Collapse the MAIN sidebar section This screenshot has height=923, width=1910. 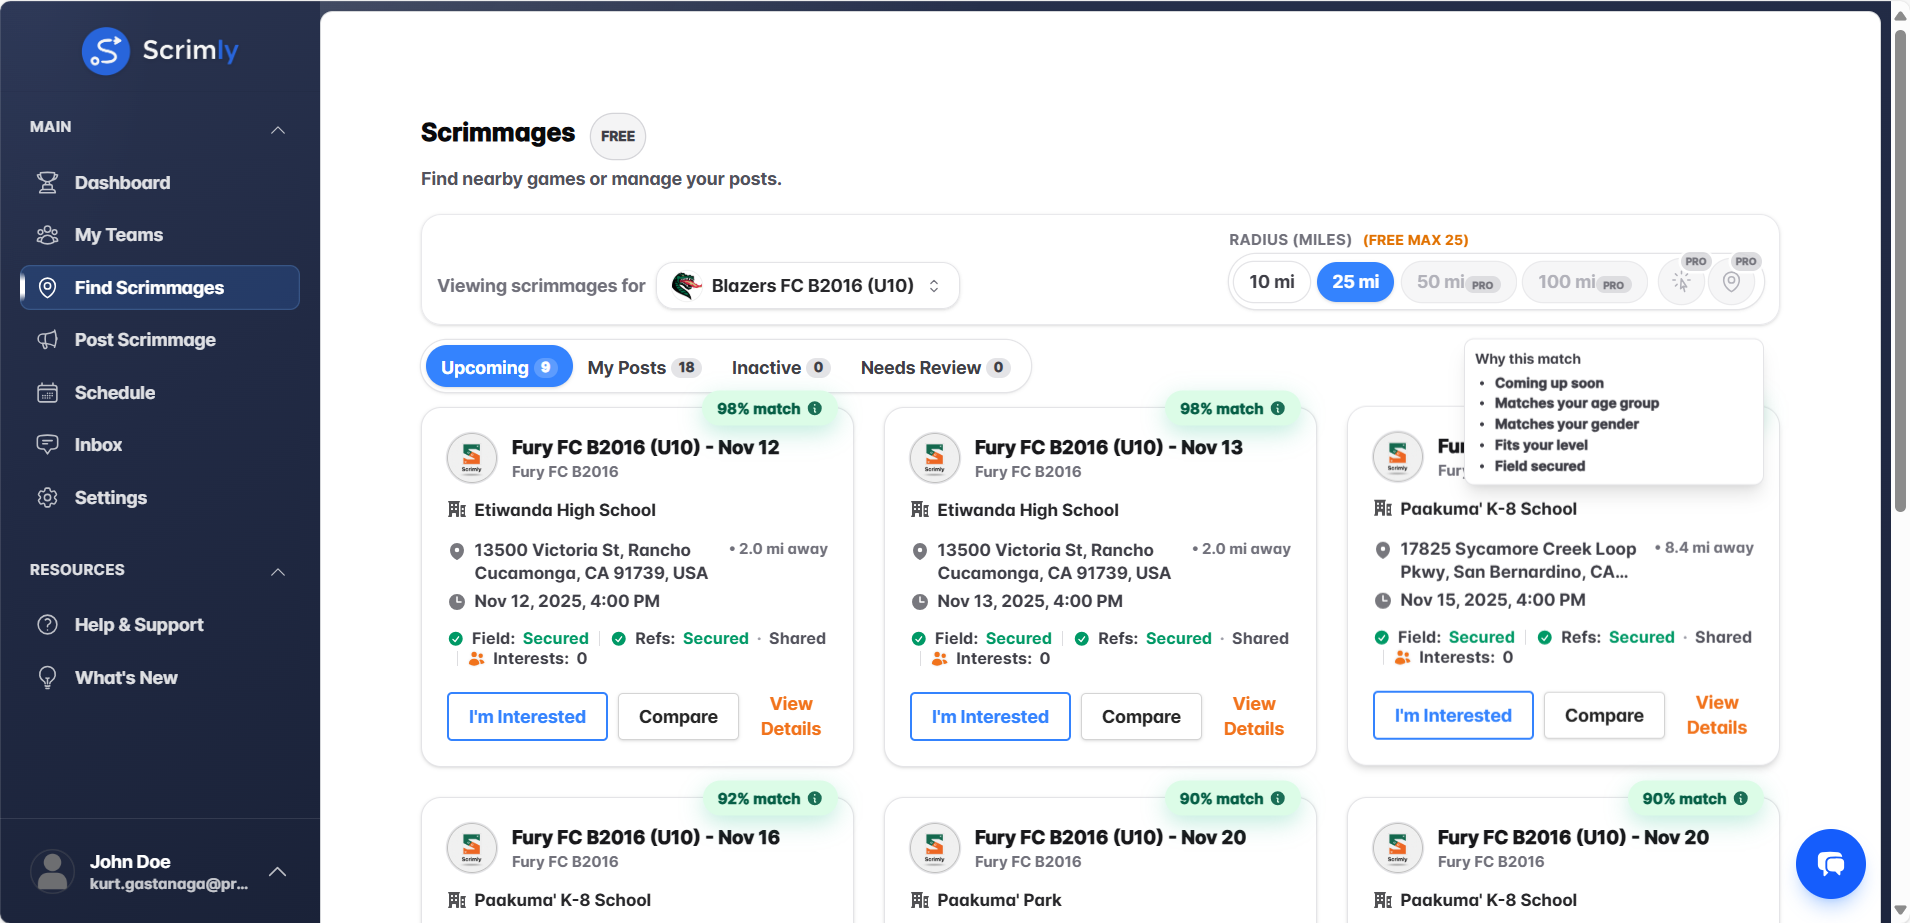(278, 129)
